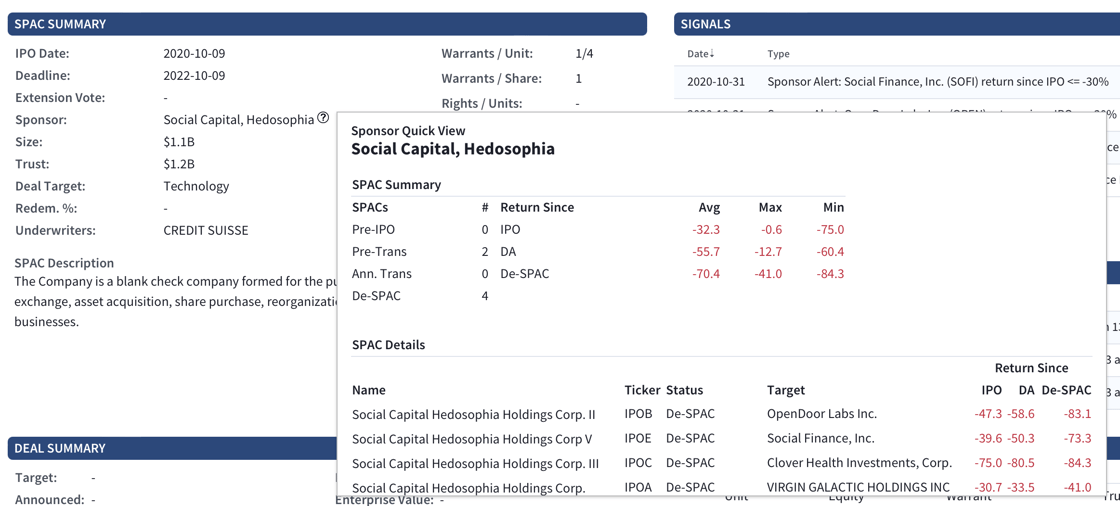Click the Name column header in SPAC Details
This screenshot has height=506, width=1120.
coord(368,390)
